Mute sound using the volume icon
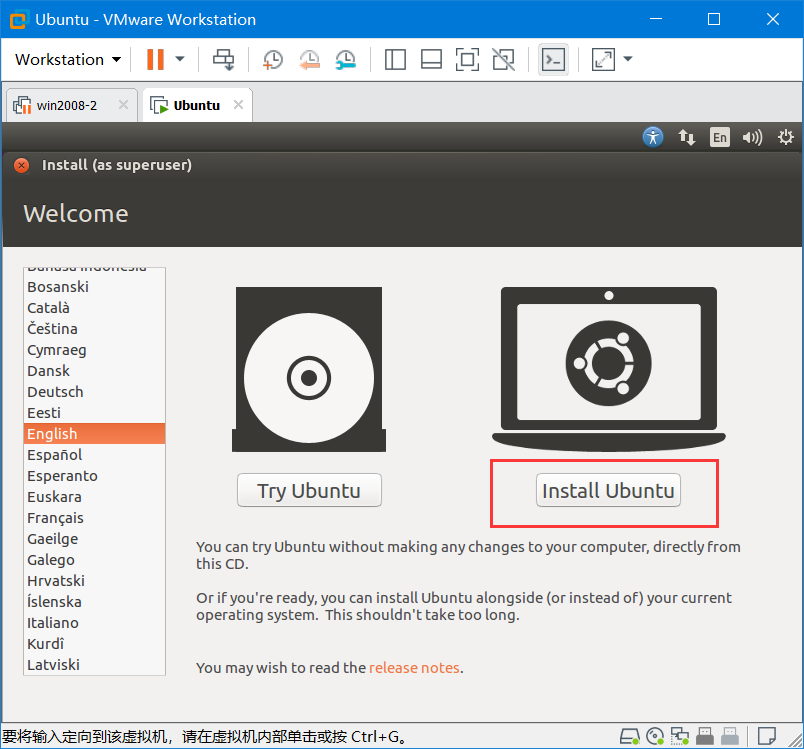Image resolution: width=804 pixels, height=749 pixels. click(752, 137)
